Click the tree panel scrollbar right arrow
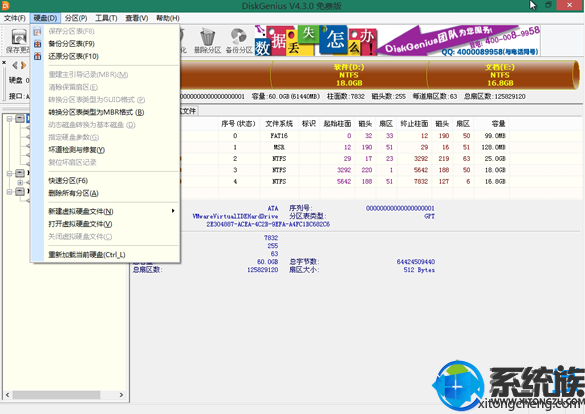This screenshot has width=585, height=414. tap(121, 395)
